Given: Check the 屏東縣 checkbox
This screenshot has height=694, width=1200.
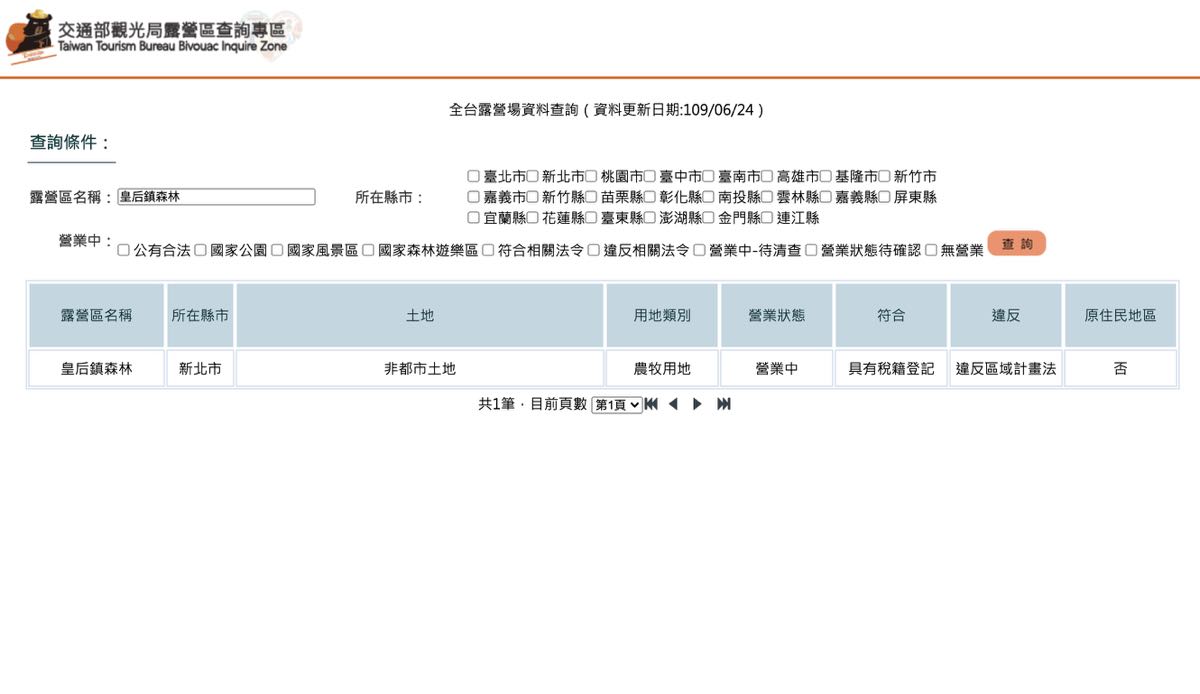Looking at the screenshot, I should coord(885,197).
